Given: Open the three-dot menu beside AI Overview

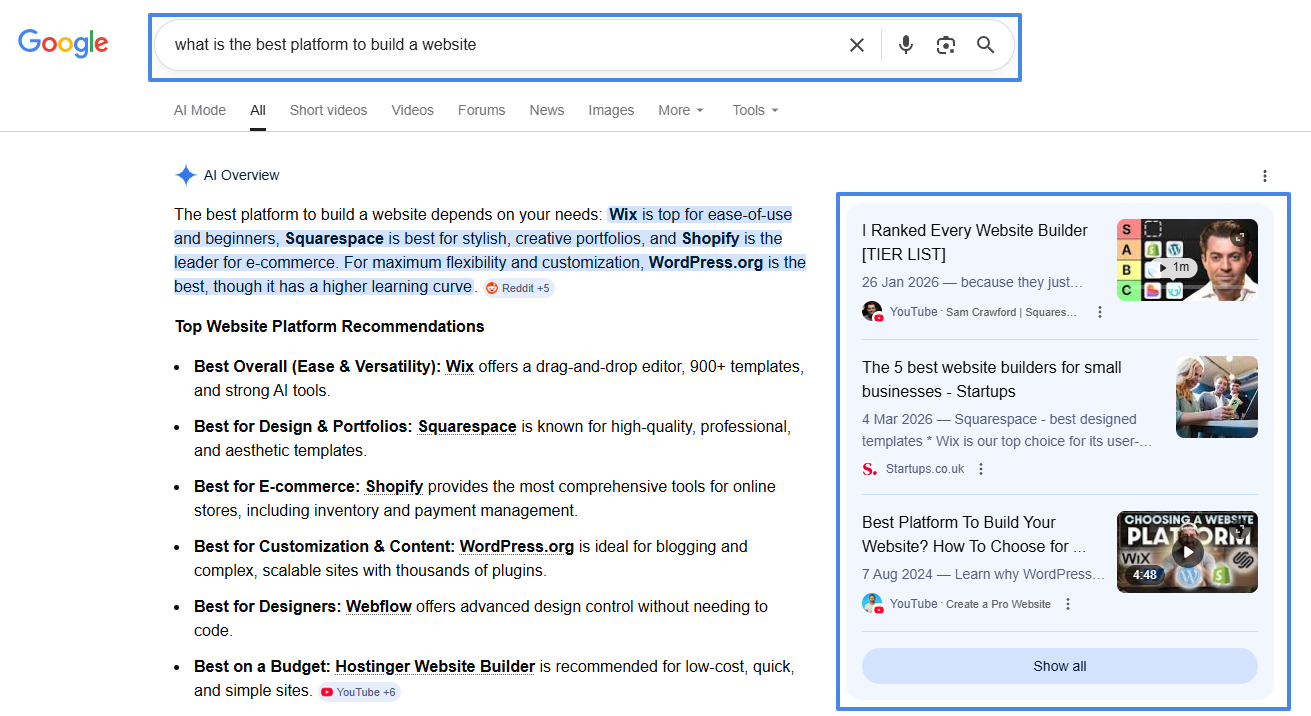Looking at the screenshot, I should (1265, 175).
